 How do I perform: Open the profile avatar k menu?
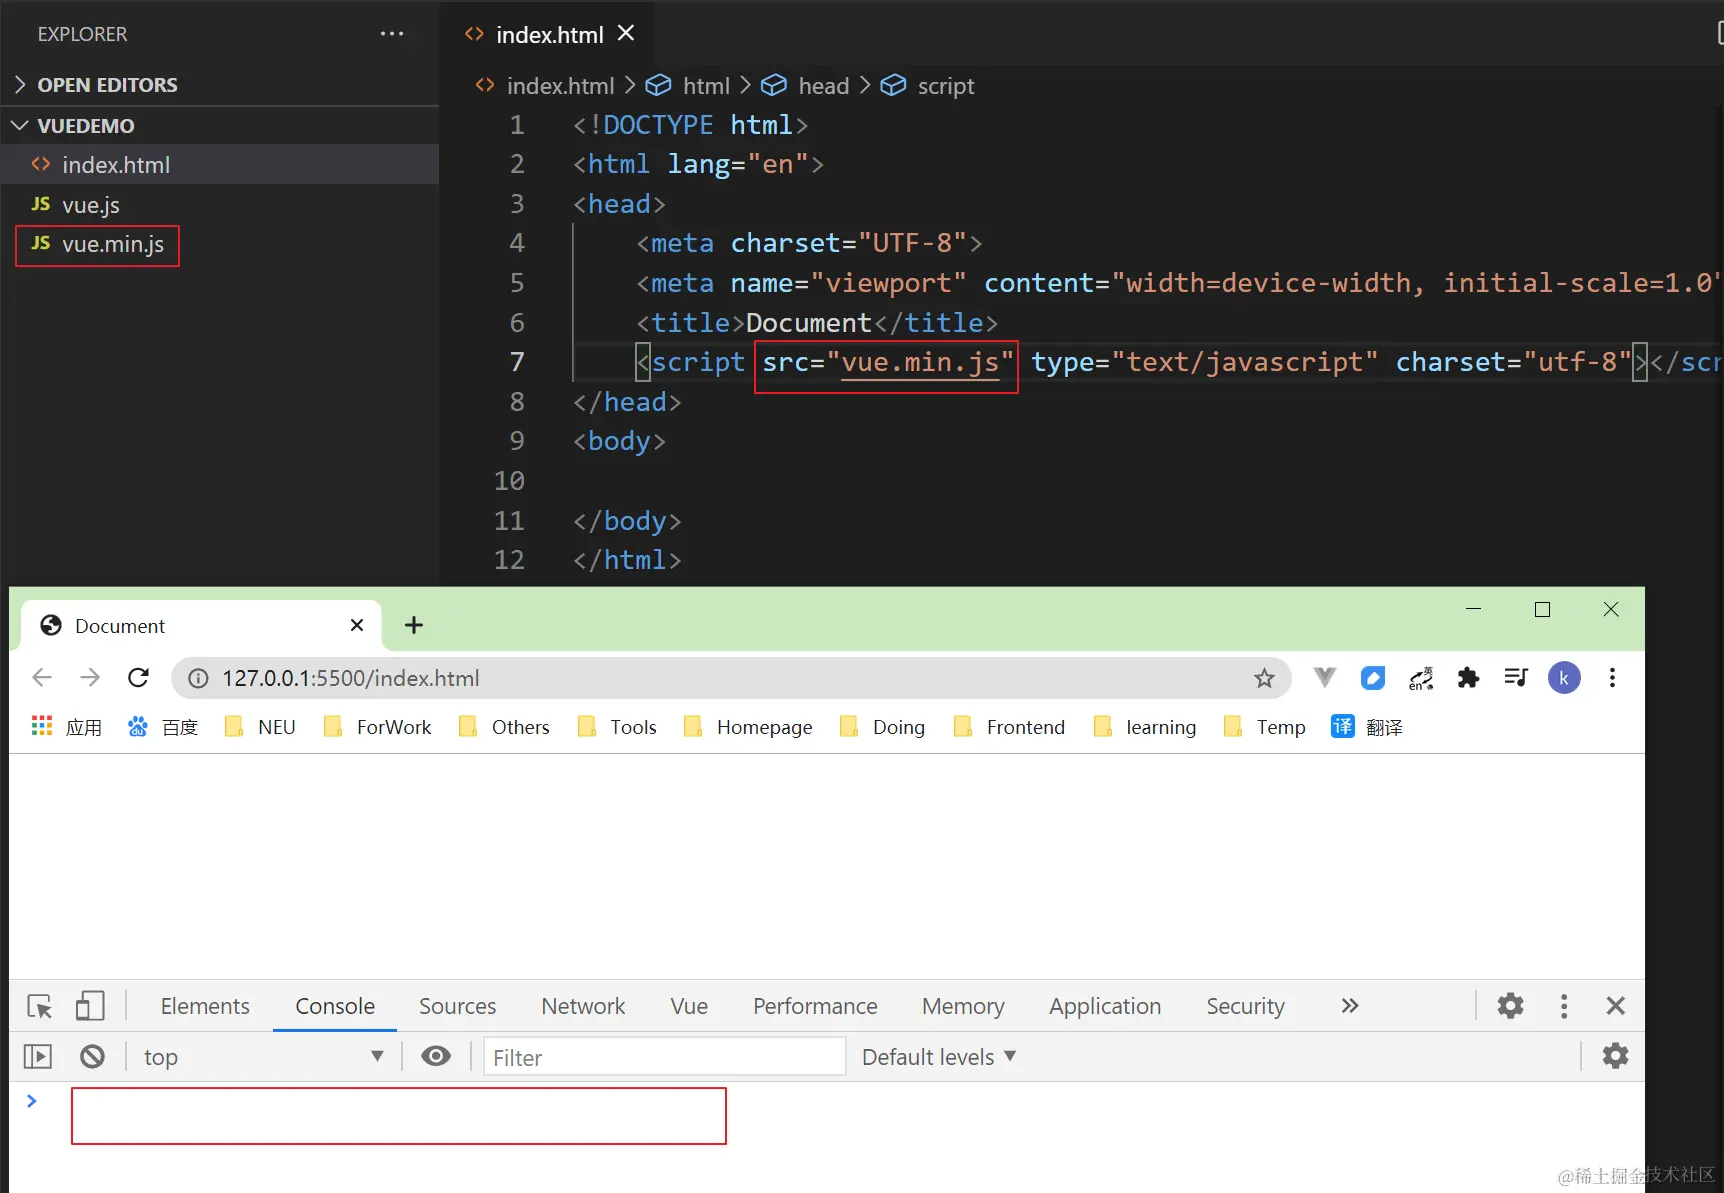(1564, 678)
